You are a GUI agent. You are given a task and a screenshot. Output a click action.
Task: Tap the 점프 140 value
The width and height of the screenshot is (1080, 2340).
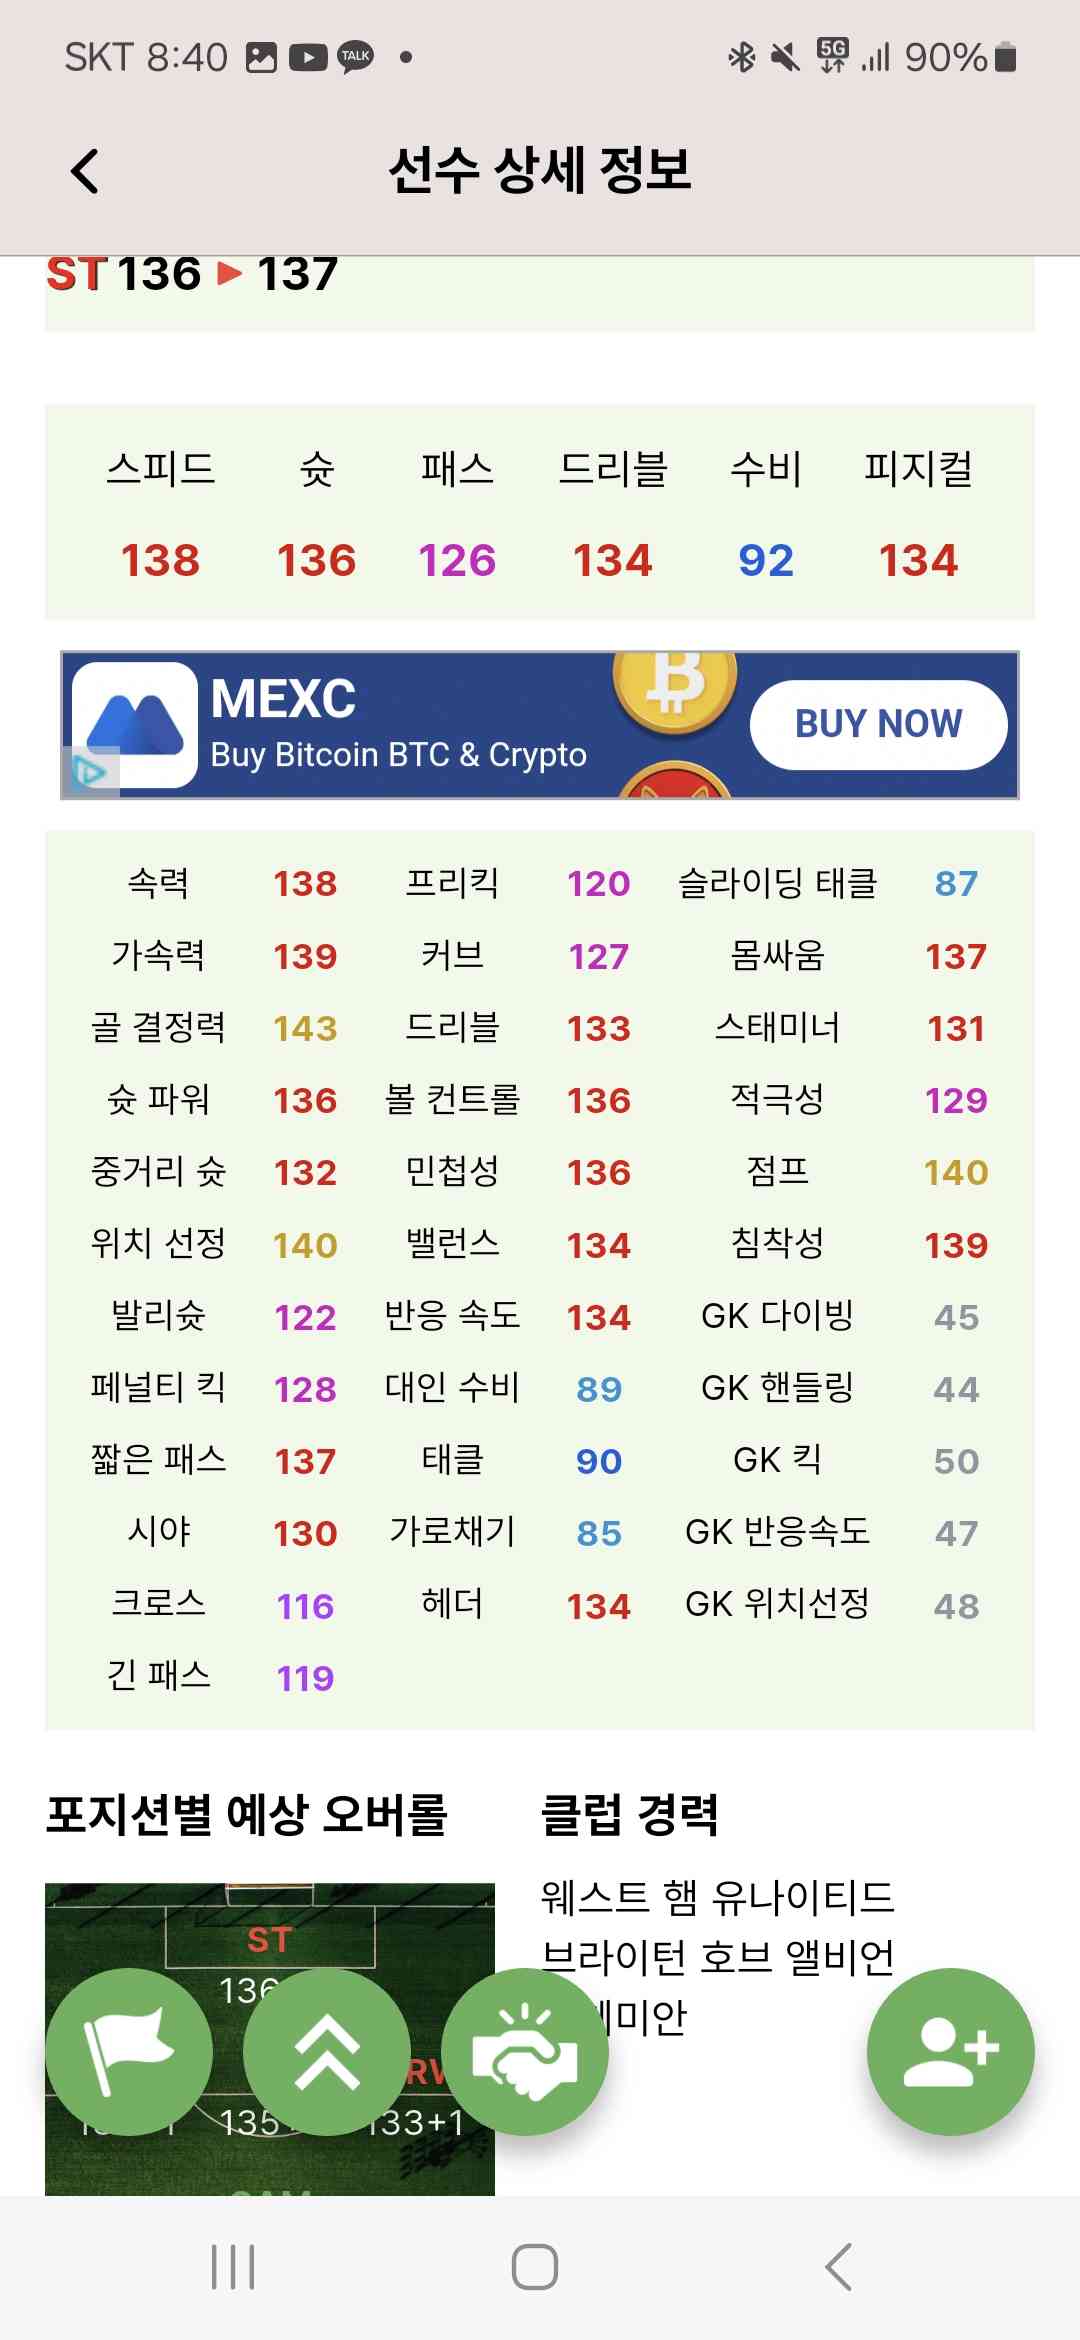coord(956,1172)
